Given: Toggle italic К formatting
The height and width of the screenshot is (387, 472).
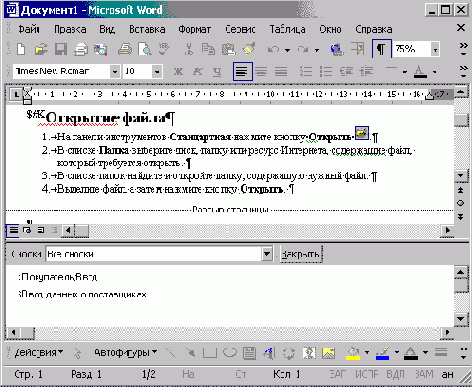Looking at the screenshot, I should pyautogui.click(x=198, y=71).
